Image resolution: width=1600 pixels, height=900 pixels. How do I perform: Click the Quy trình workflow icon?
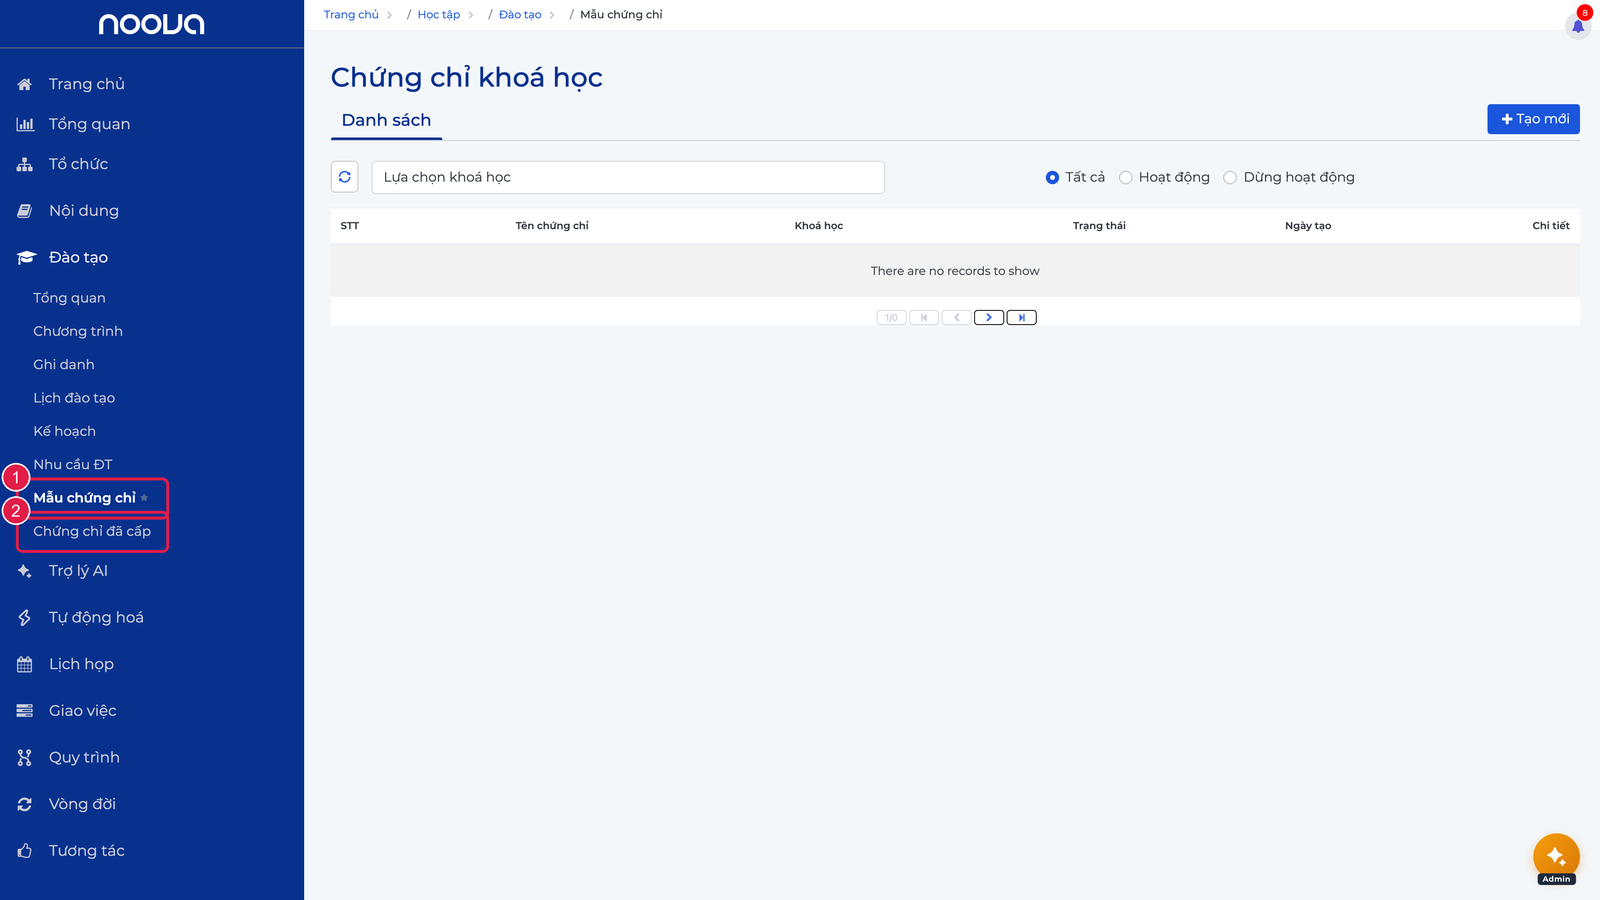[x=25, y=758]
